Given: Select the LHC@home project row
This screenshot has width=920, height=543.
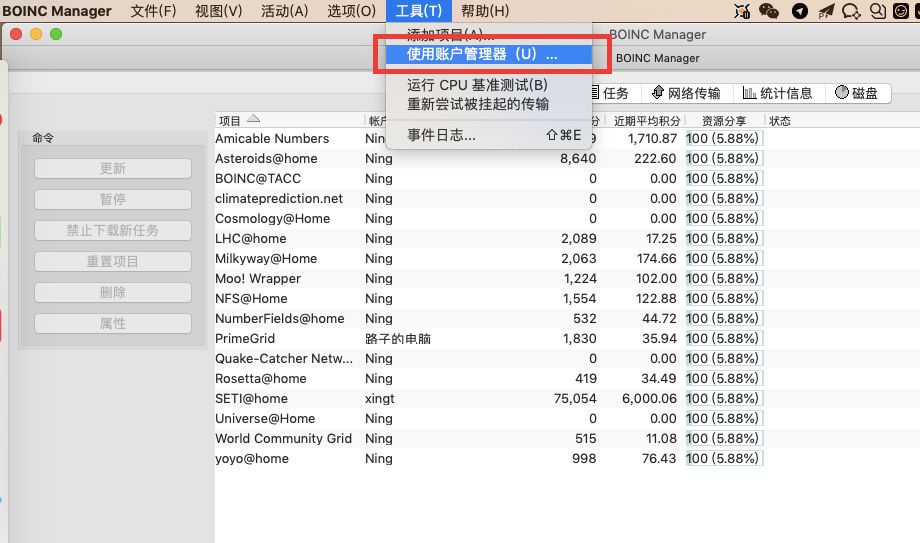Looking at the screenshot, I should pyautogui.click(x=567, y=238).
